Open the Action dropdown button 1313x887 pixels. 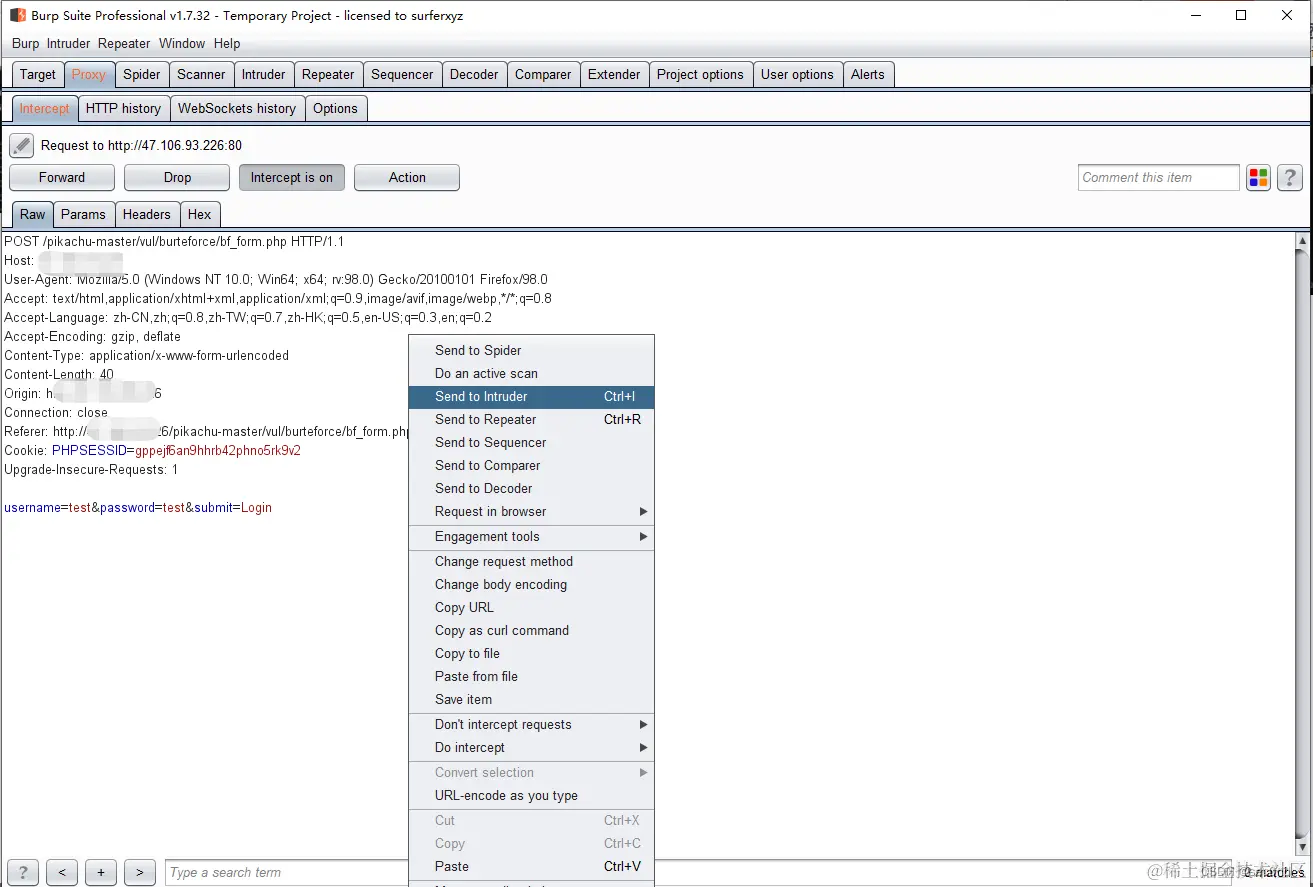click(407, 177)
